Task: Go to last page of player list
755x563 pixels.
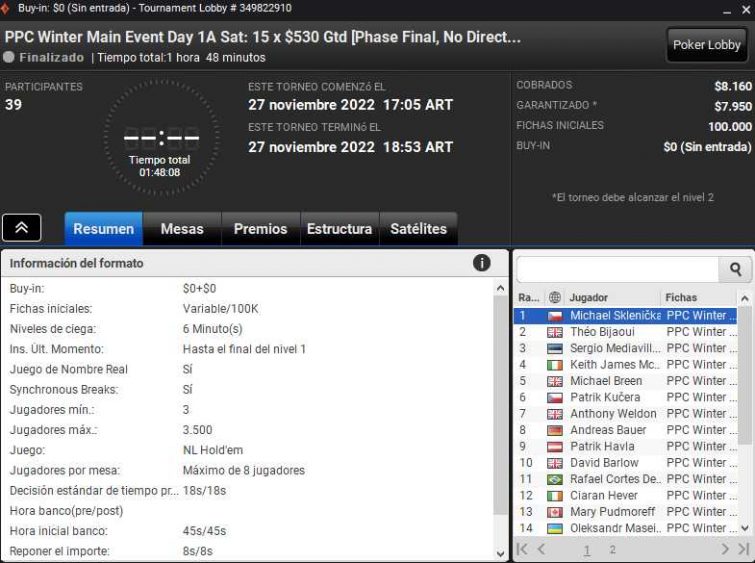Action: tap(744, 549)
